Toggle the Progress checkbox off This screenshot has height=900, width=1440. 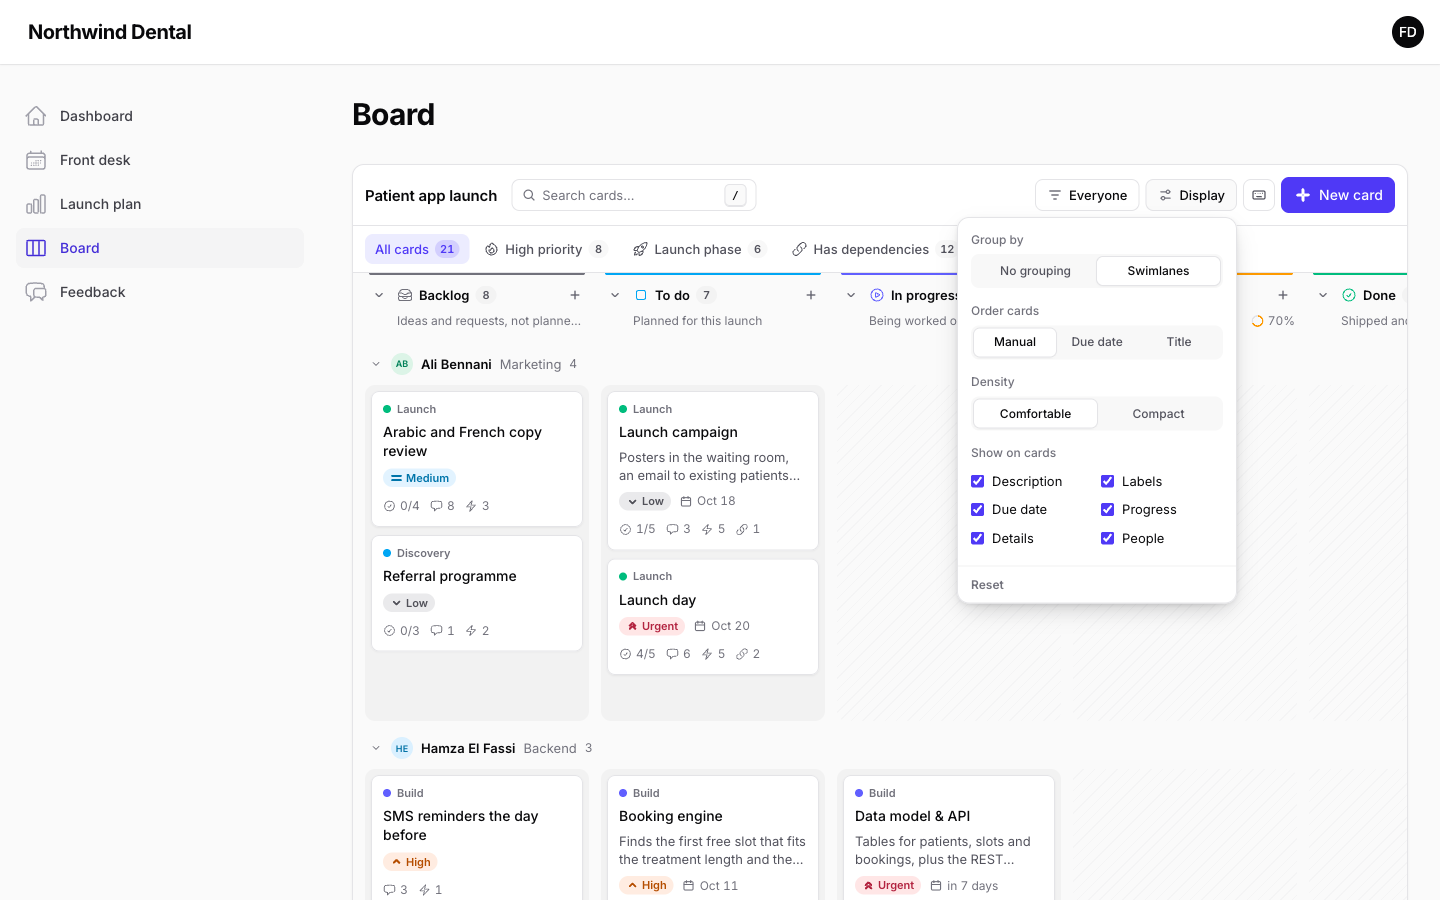coord(1108,510)
